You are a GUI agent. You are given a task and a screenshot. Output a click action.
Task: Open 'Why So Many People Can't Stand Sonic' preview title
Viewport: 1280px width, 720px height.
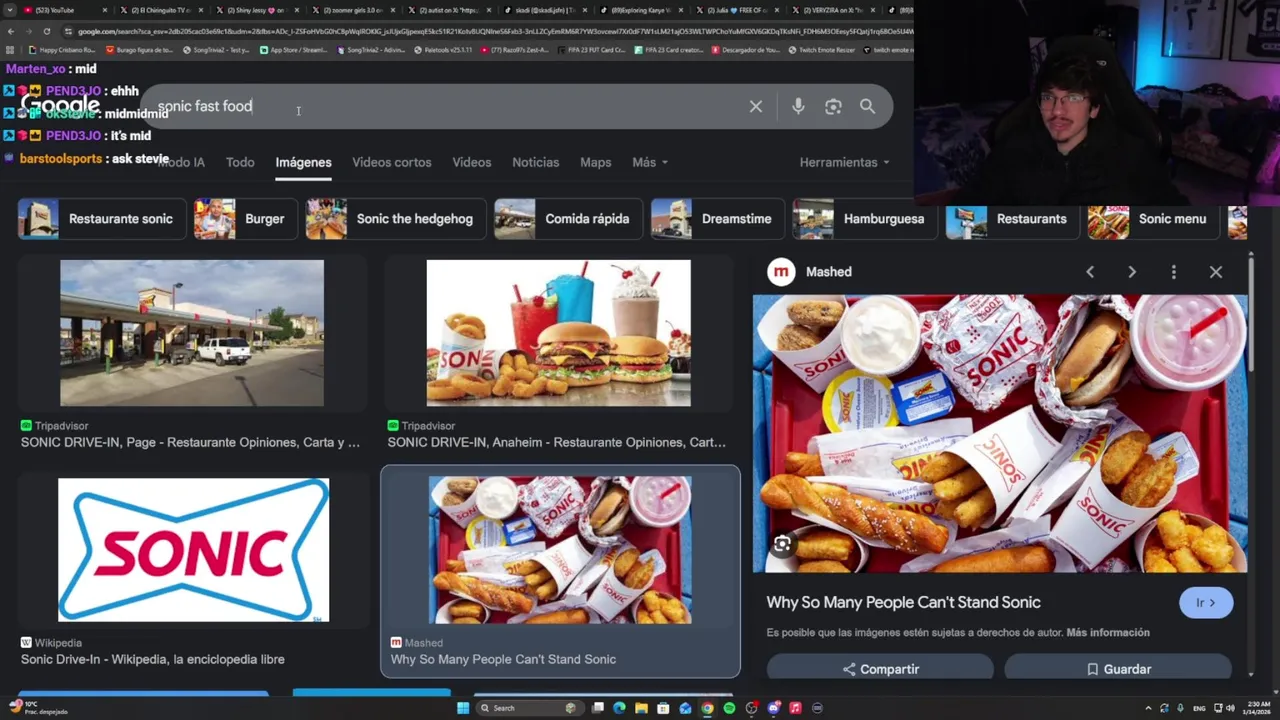pyautogui.click(x=904, y=602)
